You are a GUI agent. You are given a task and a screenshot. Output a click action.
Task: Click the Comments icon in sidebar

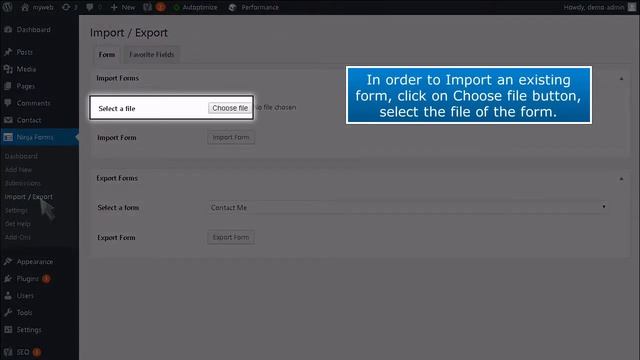click(x=8, y=103)
